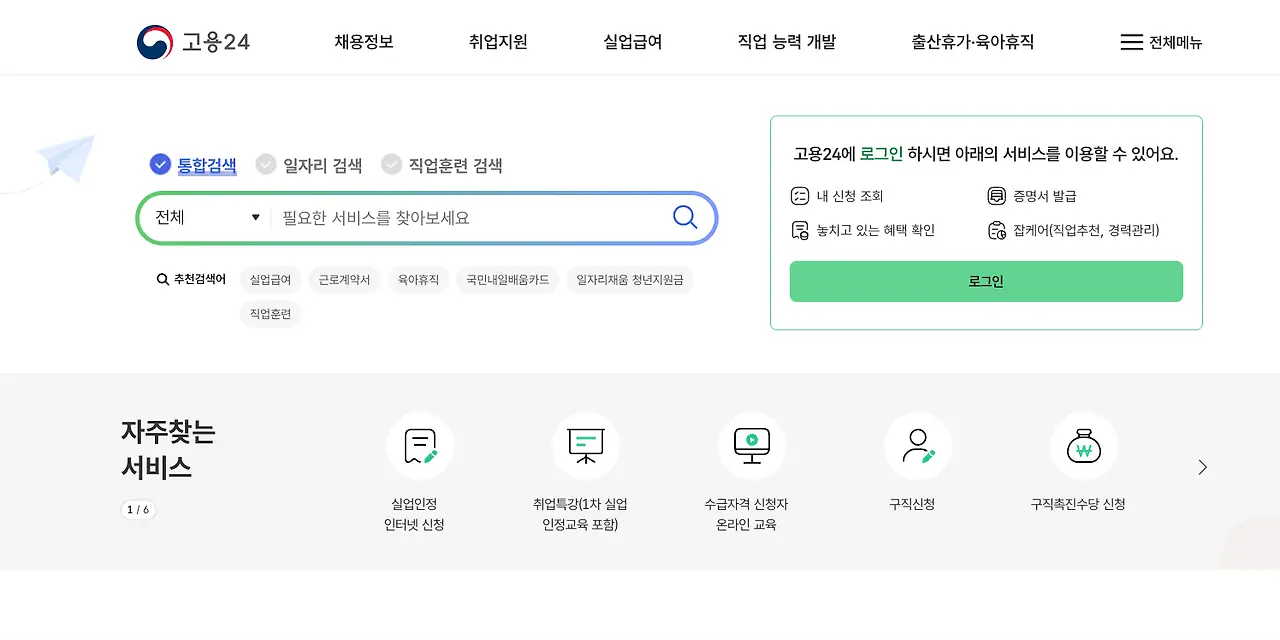Click 증명서 발급 text
Image resolution: width=1280 pixels, height=640 pixels.
pos(1045,196)
